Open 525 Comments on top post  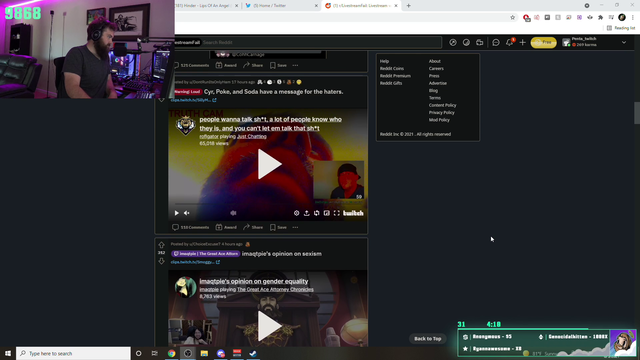191,65
